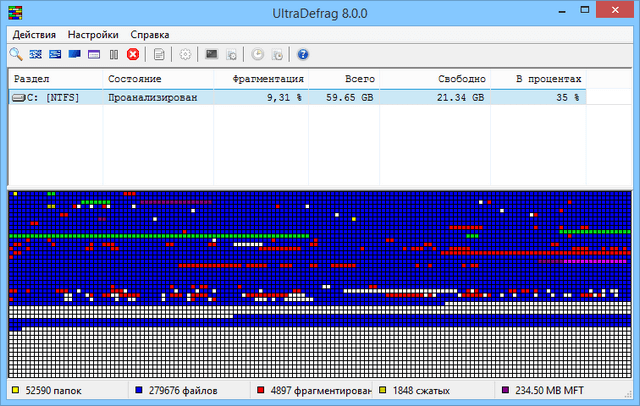This screenshot has height=406, width=640.
Task: Sort by the Состояние column header
Action: (158, 79)
